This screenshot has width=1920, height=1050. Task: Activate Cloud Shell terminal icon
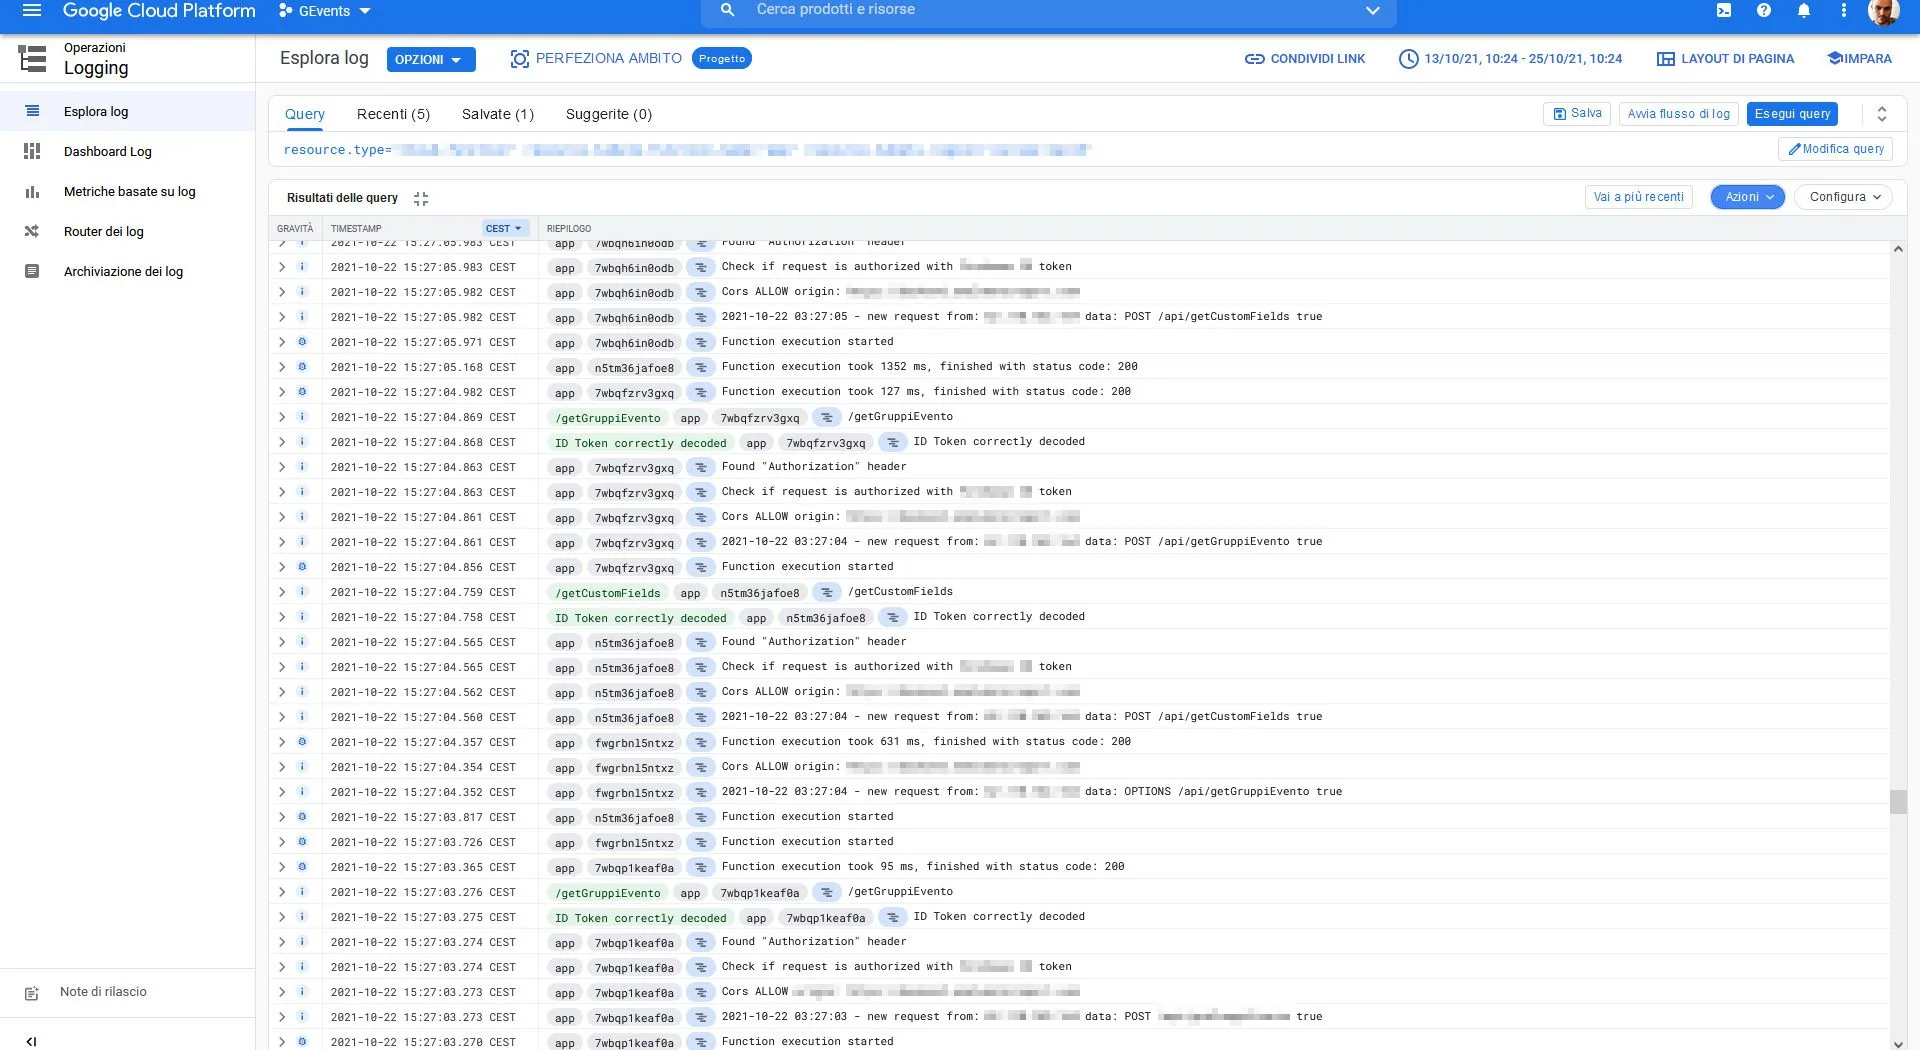1724,11
